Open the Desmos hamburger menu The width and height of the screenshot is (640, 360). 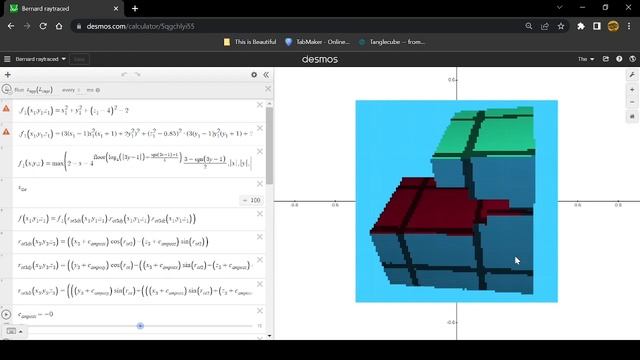(x=7, y=59)
